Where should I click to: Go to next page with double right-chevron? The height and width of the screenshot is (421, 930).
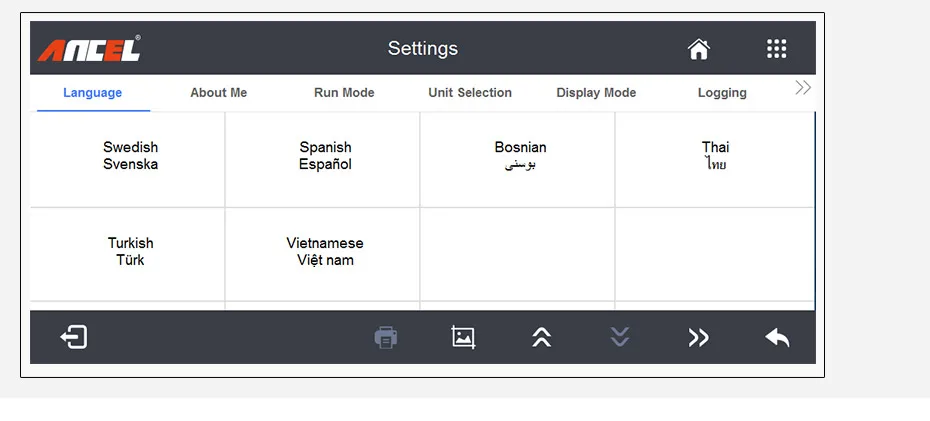pos(698,337)
